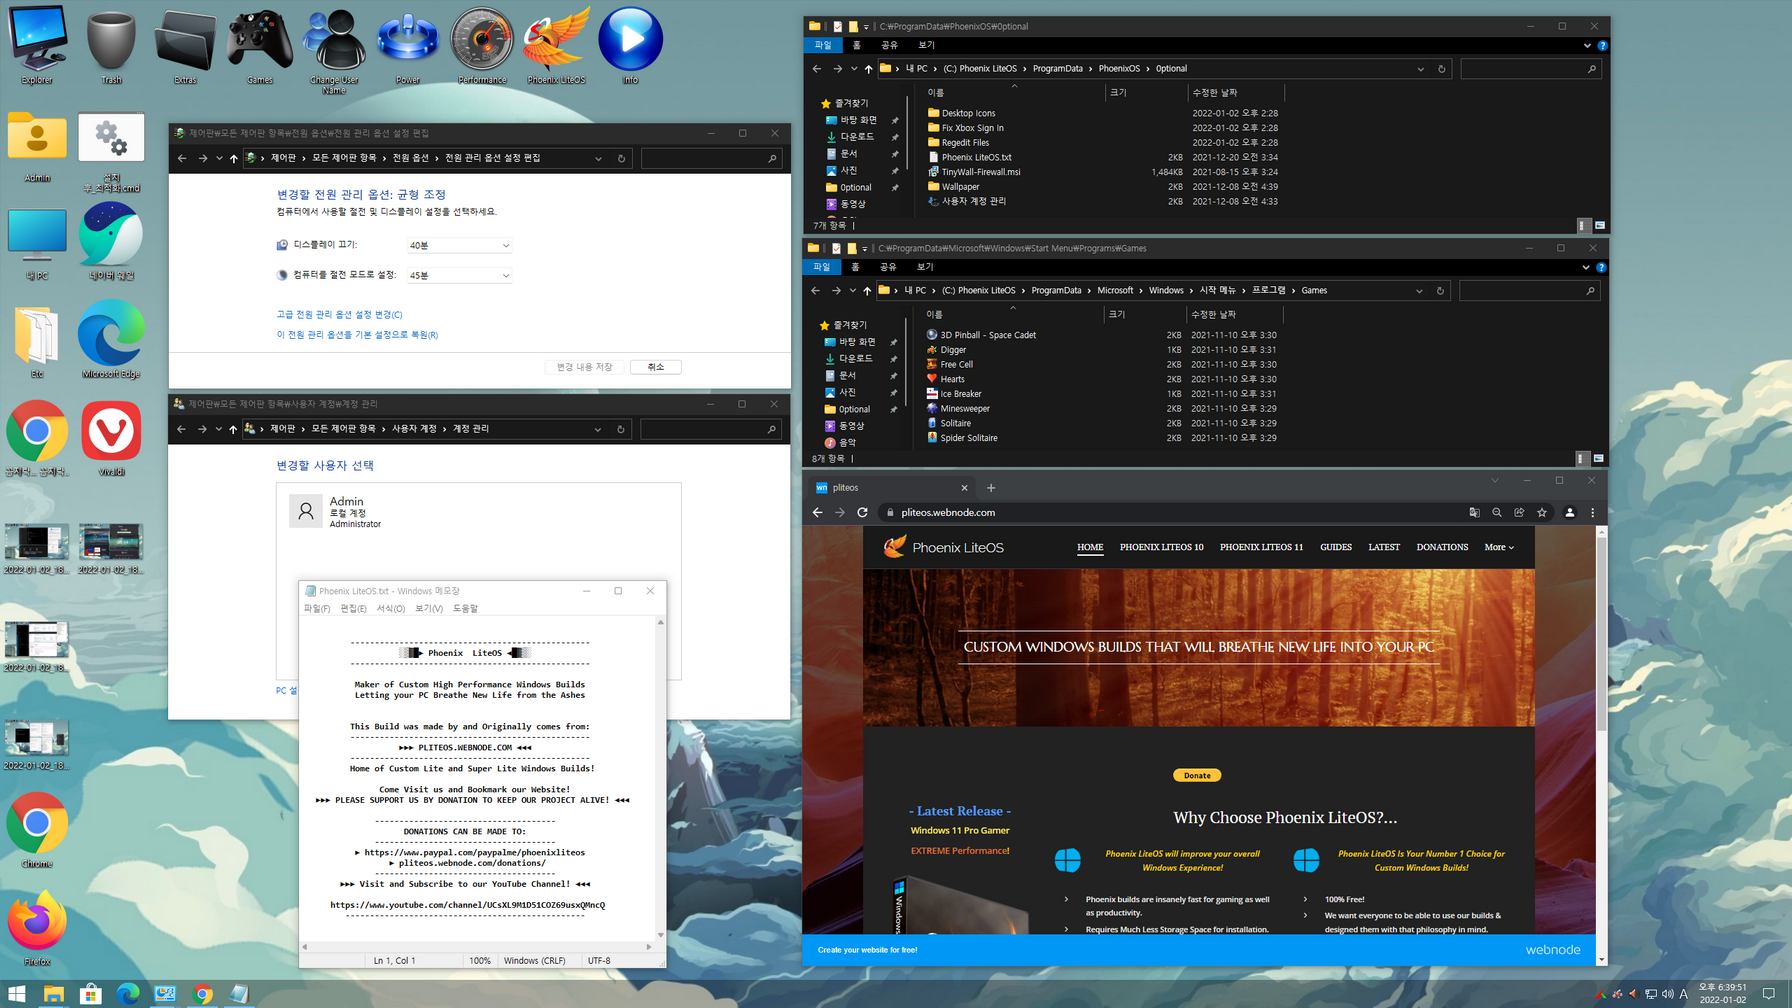Select 보기 tab in Games explorer window
The height and width of the screenshot is (1008, 1792).
pyautogui.click(x=925, y=267)
